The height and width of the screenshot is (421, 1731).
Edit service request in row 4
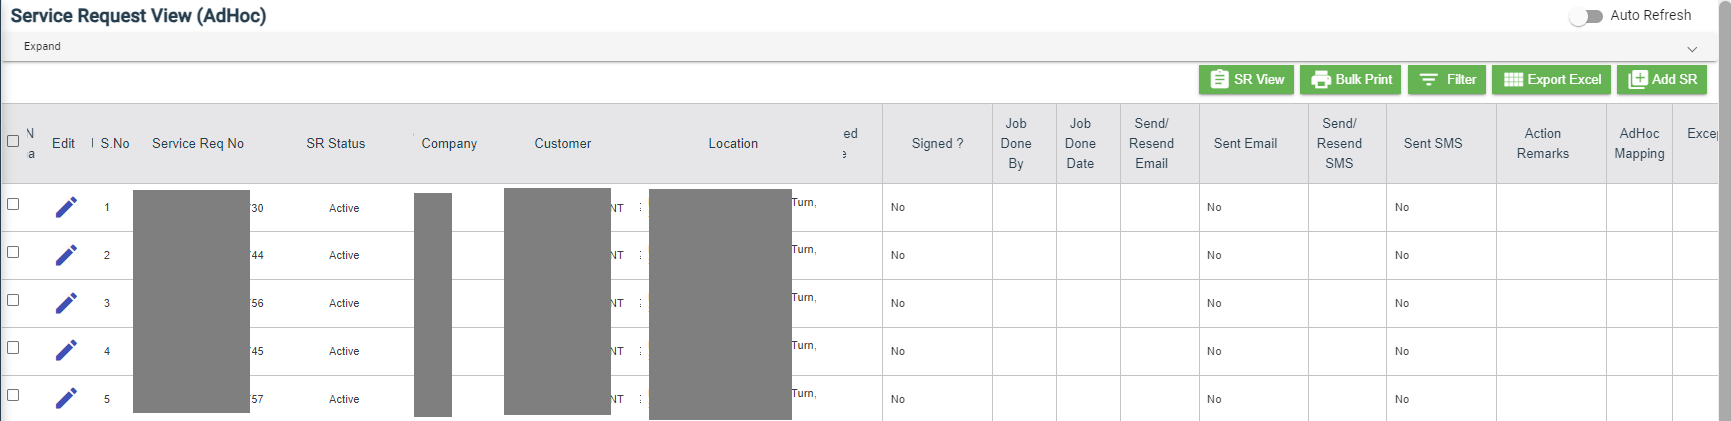coord(66,351)
